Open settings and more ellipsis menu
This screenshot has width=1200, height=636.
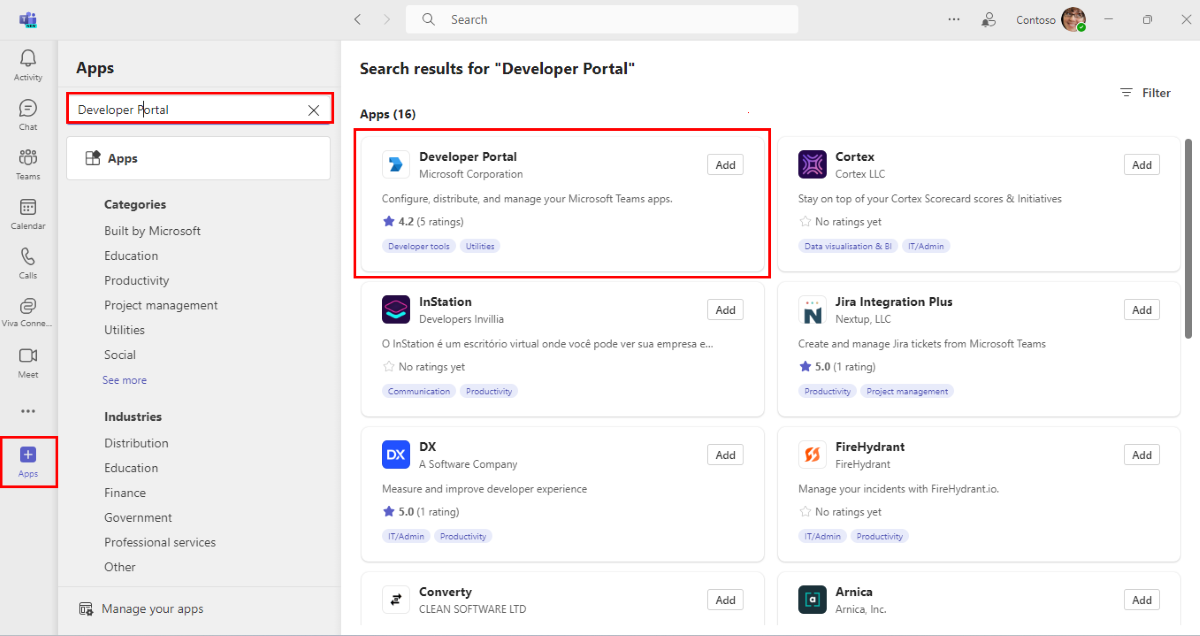[953, 19]
